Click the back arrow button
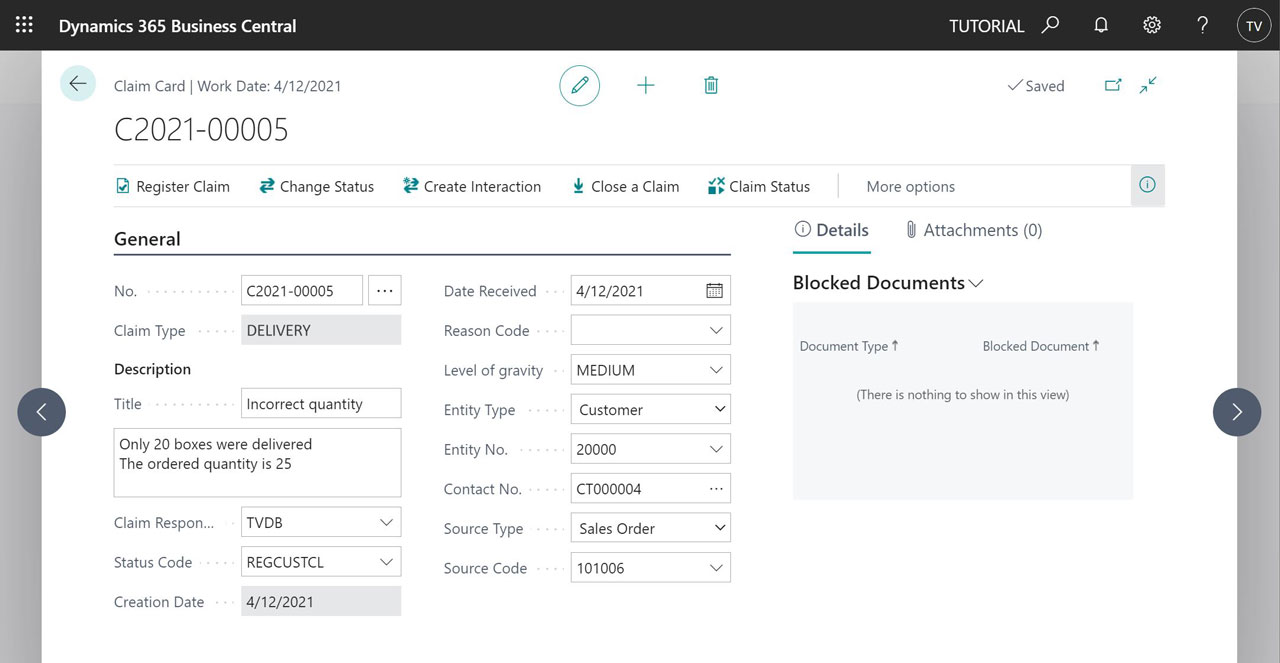This screenshot has height=663, width=1280. [78, 84]
